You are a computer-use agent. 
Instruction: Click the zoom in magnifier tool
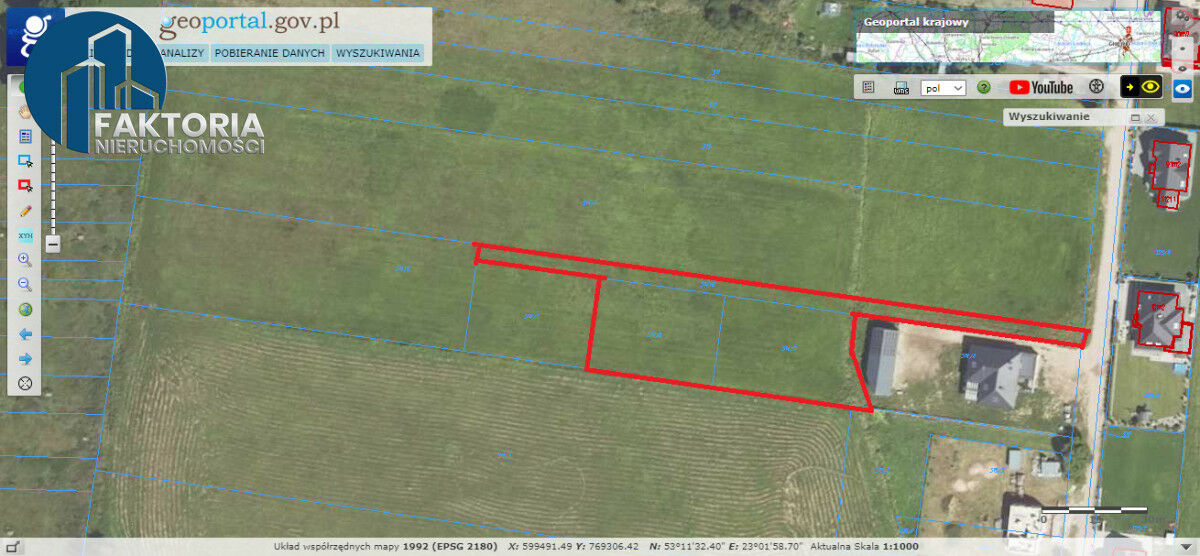click(25, 260)
